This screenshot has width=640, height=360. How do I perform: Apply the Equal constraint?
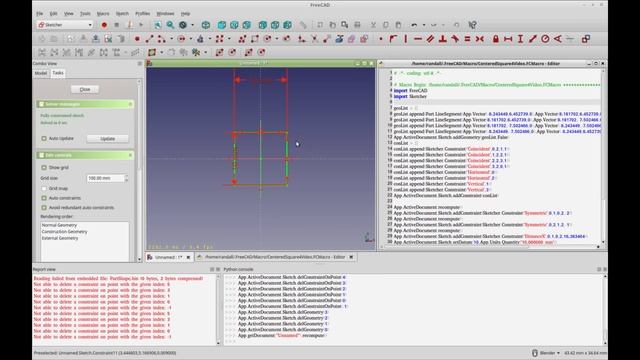pos(467,39)
